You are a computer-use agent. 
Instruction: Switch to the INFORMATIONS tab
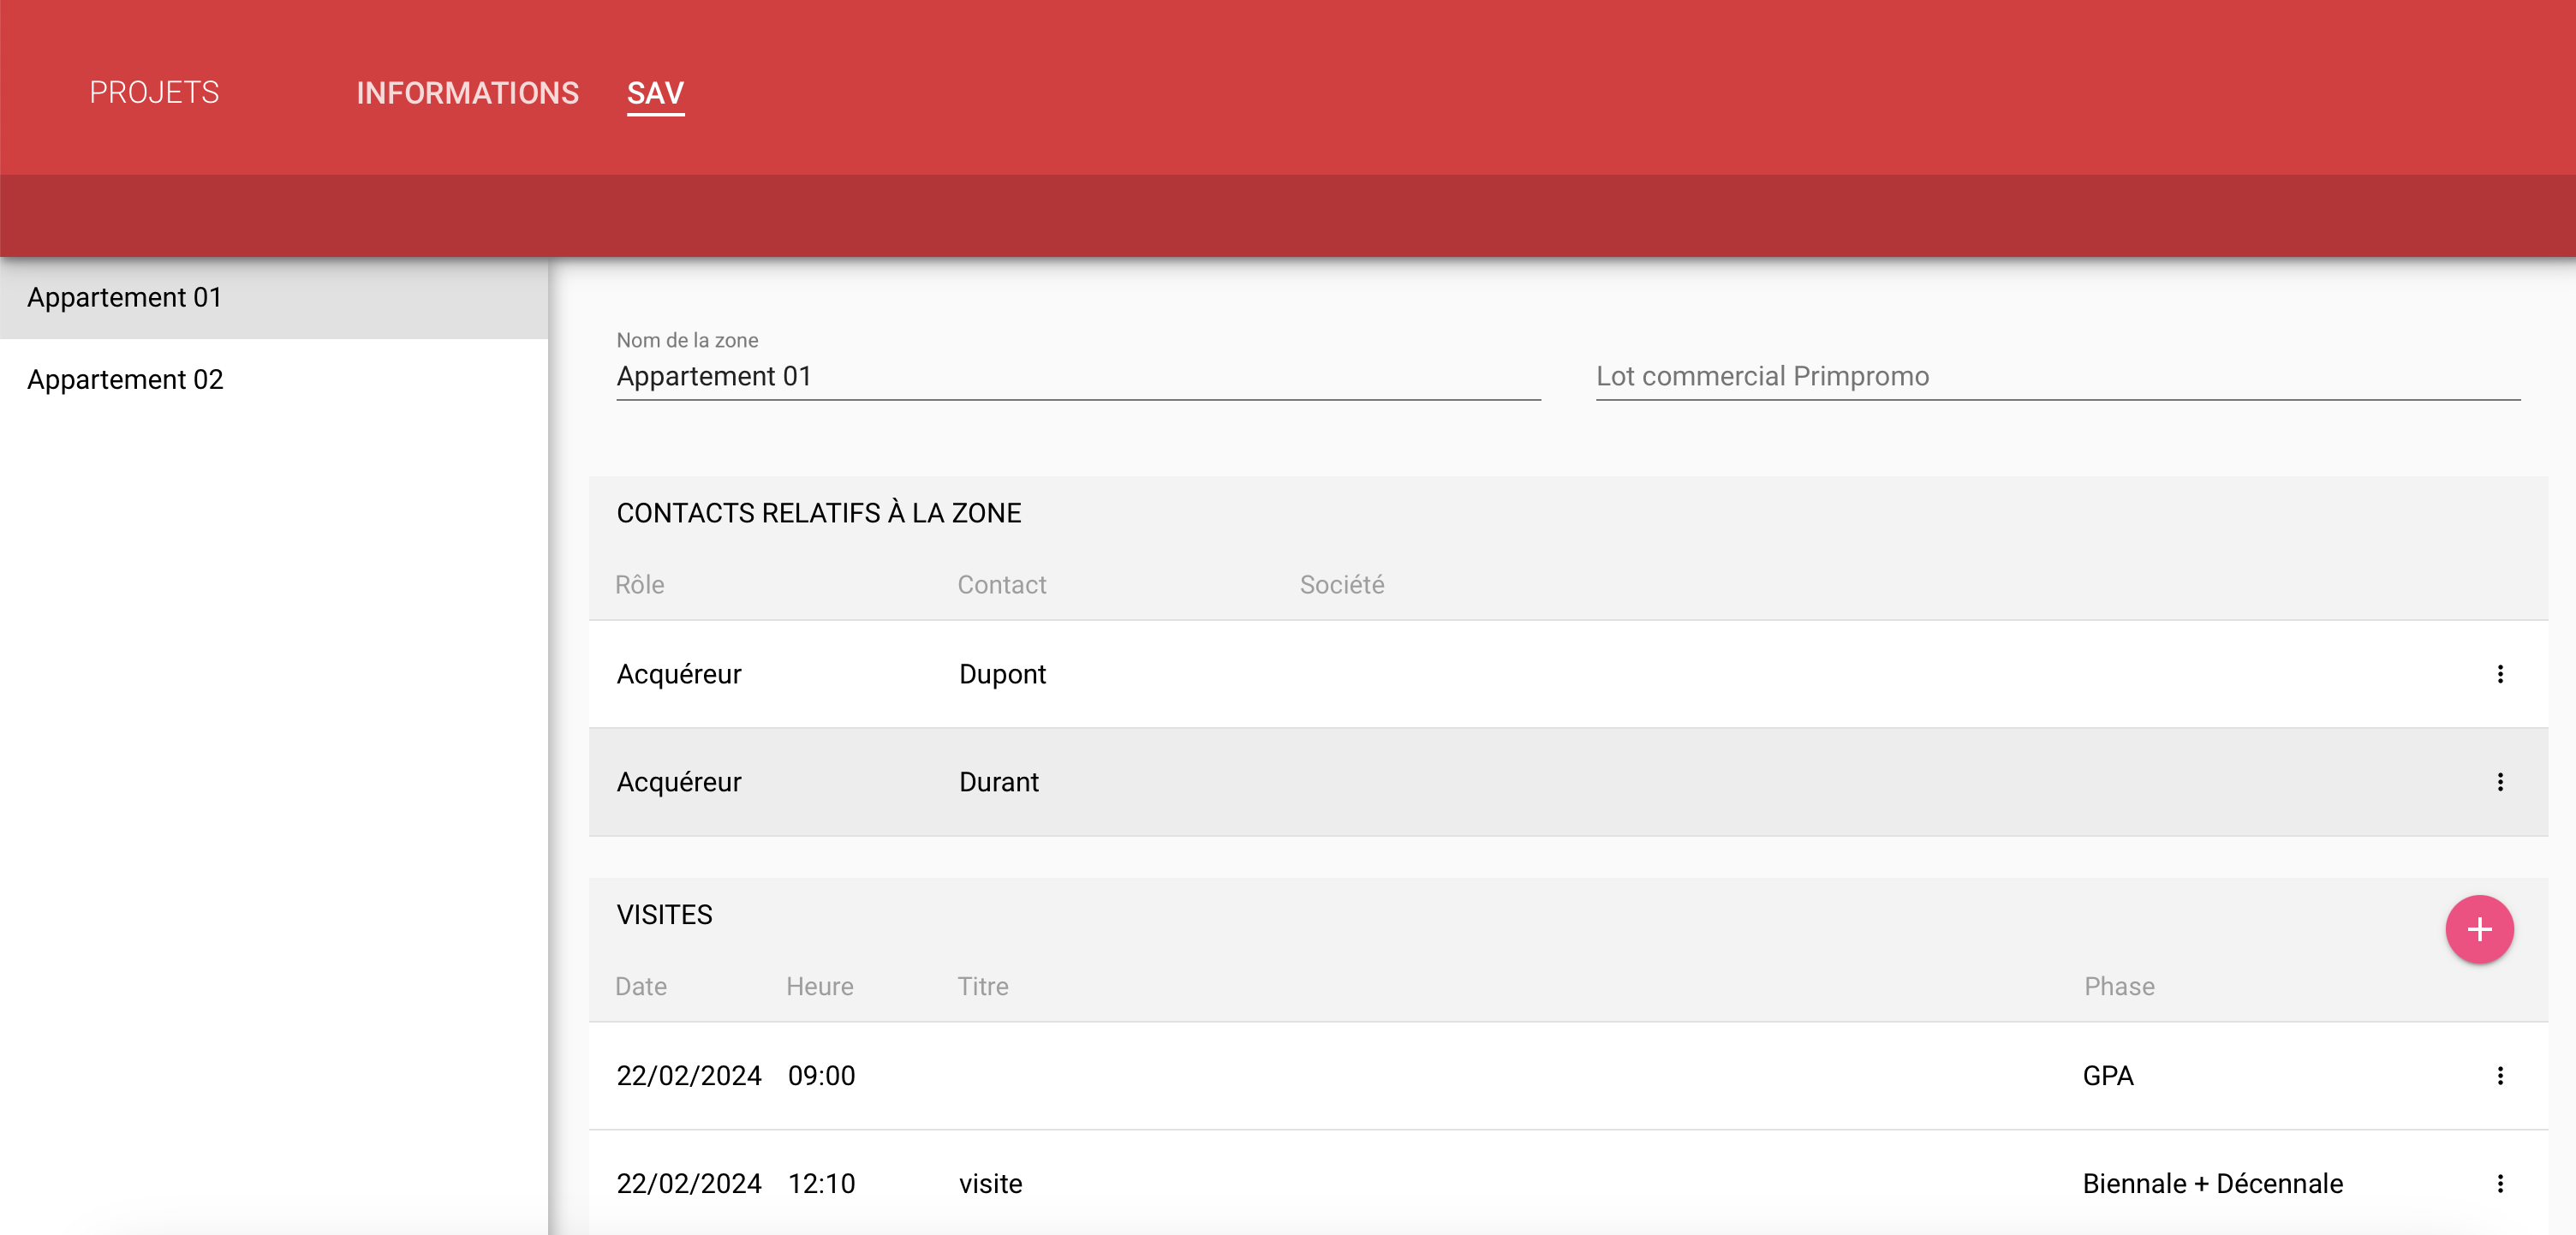coord(467,93)
